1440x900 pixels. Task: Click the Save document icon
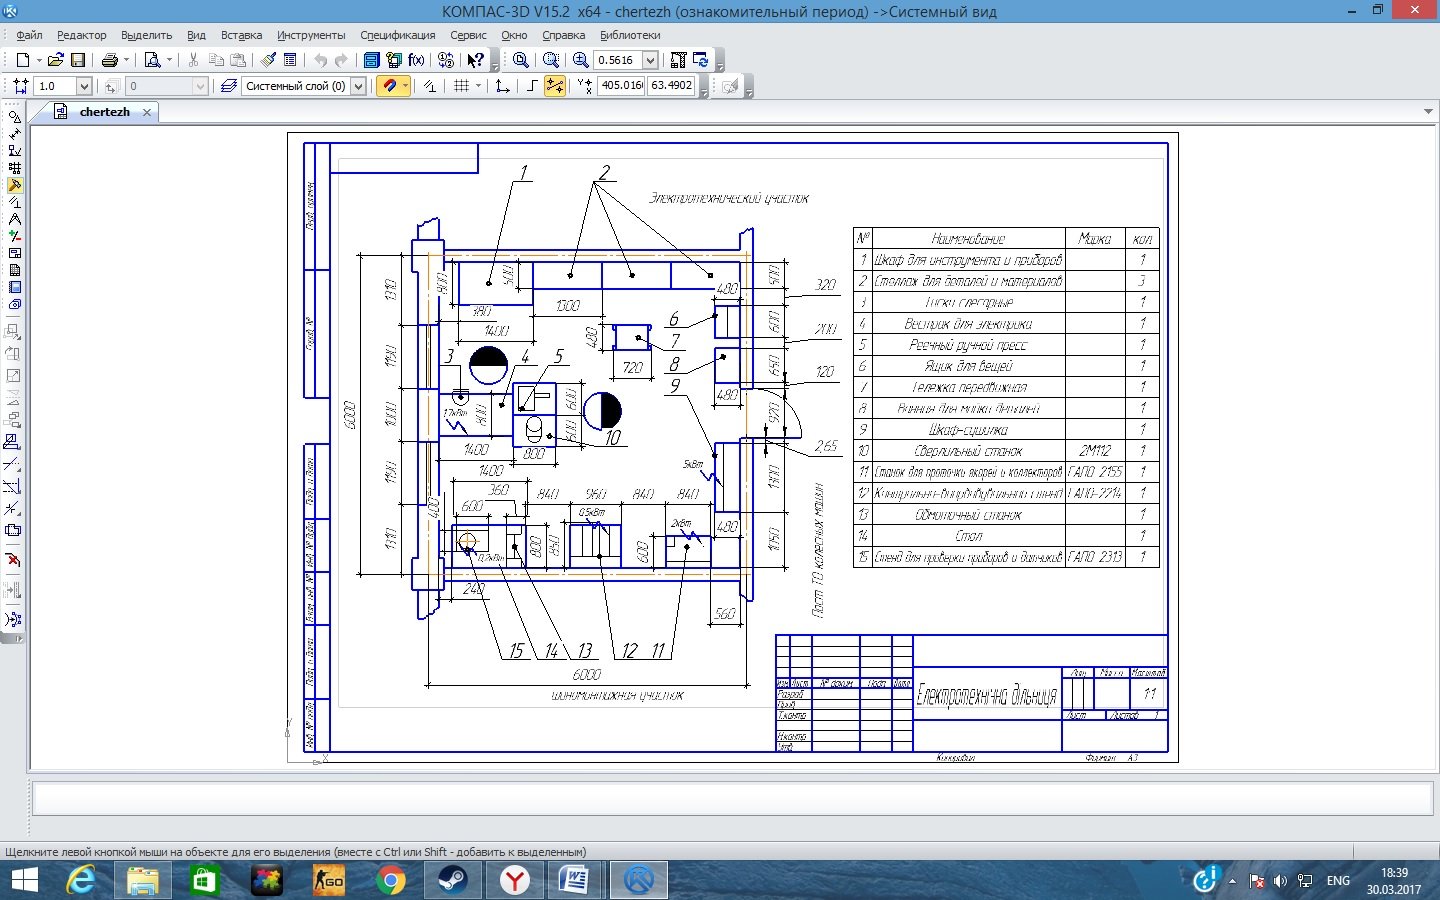click(78, 60)
